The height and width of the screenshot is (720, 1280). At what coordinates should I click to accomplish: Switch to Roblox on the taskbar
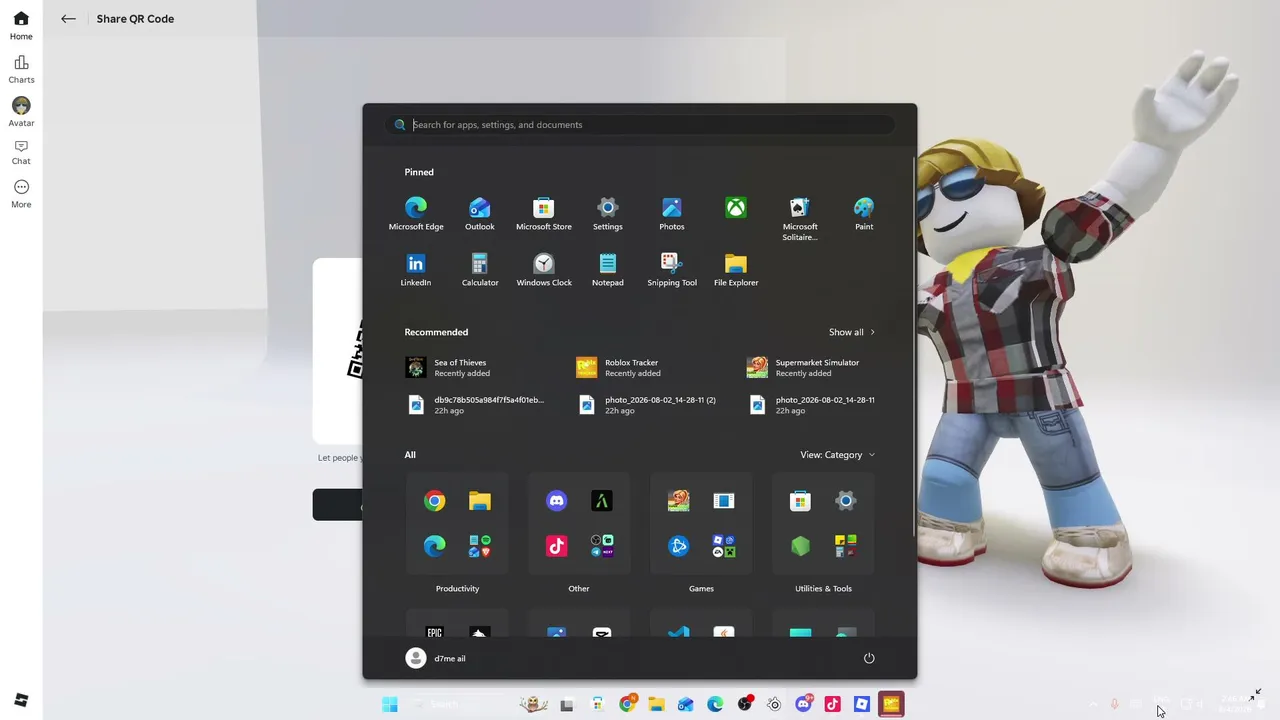coord(862,705)
